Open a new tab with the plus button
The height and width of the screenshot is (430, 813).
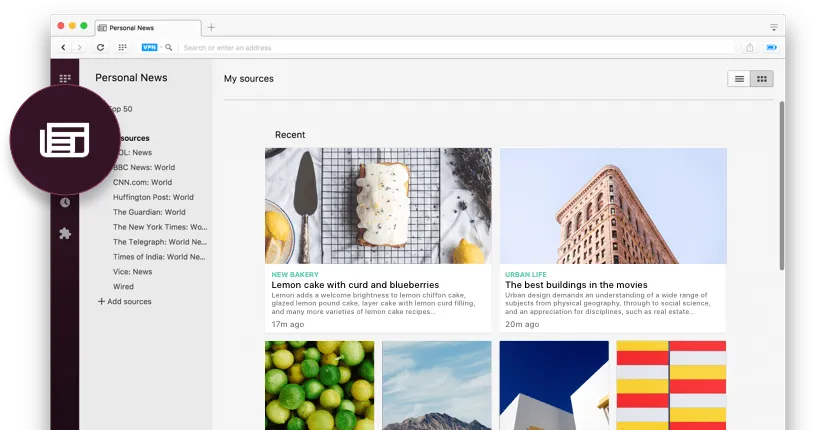(x=211, y=27)
